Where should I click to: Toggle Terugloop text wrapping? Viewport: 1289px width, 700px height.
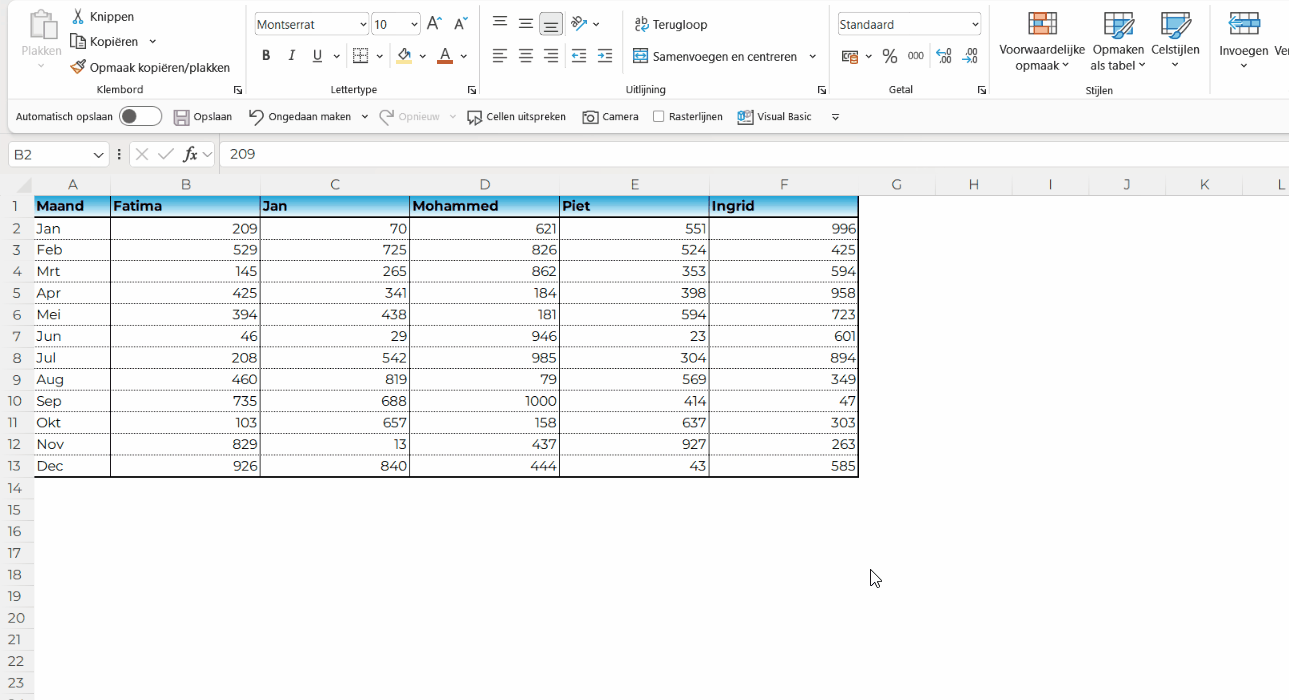[671, 24]
